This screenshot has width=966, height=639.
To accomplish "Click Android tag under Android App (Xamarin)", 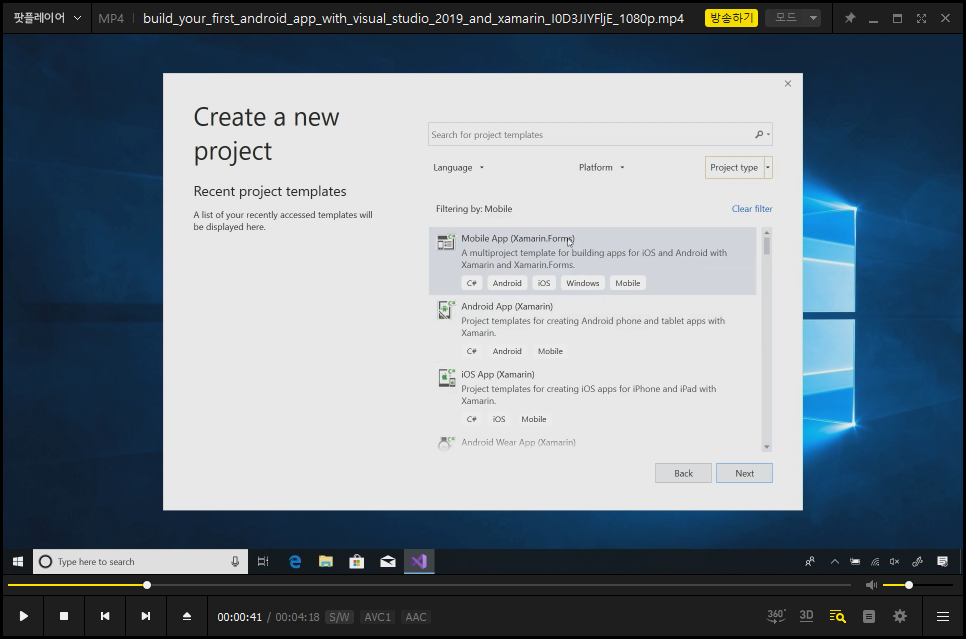I will point(507,351).
